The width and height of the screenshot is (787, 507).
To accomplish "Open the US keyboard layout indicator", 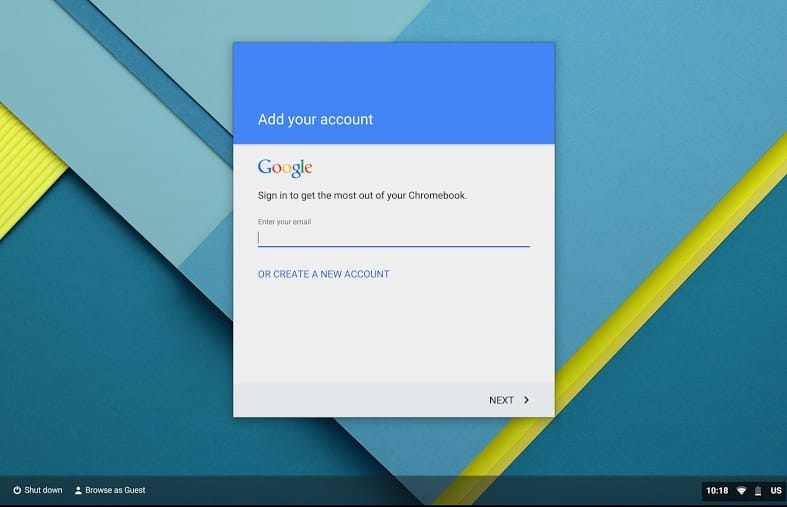I will coord(776,490).
